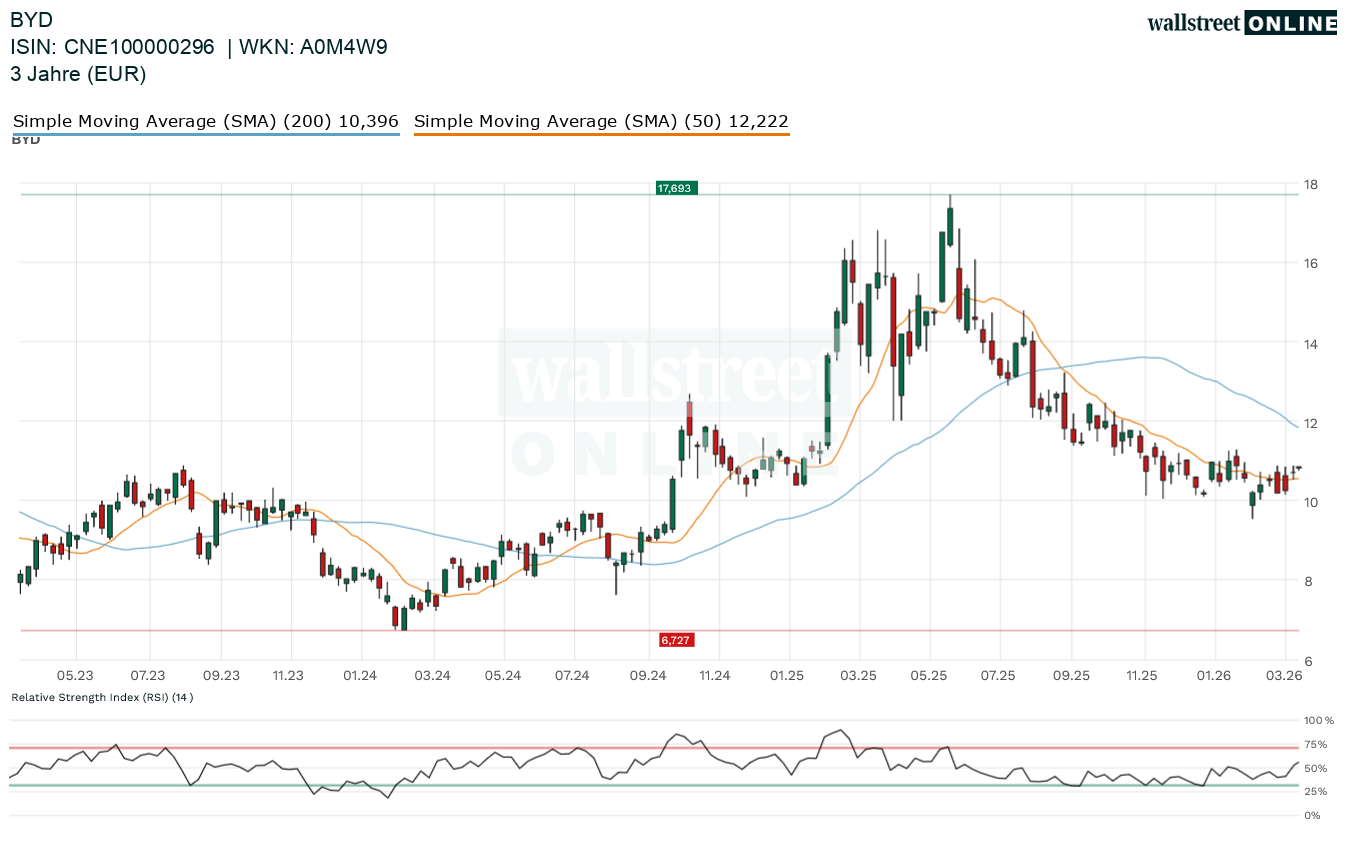Click the red 6,727 low price marker

(x=676, y=639)
